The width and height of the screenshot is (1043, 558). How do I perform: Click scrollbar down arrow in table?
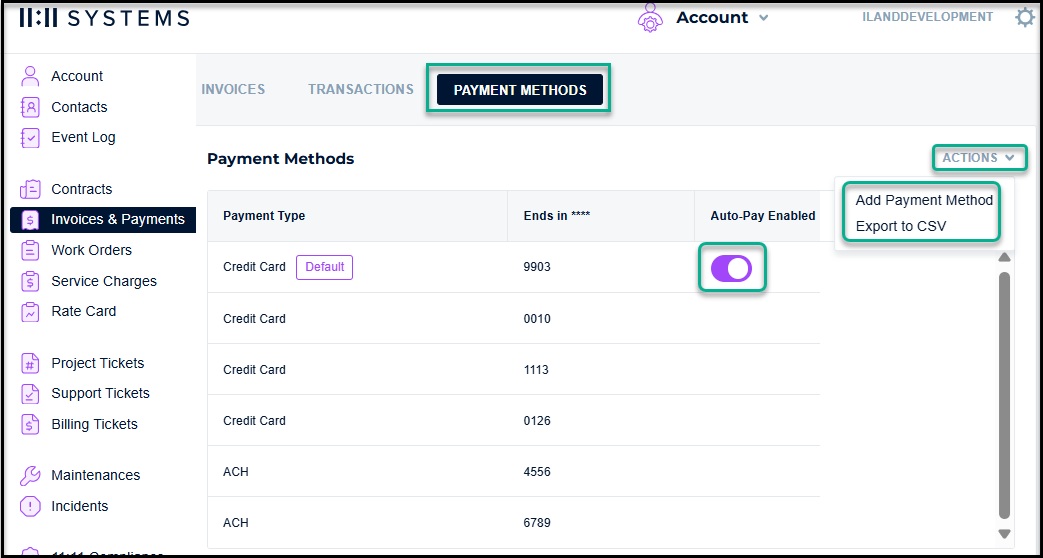pos(1004,533)
